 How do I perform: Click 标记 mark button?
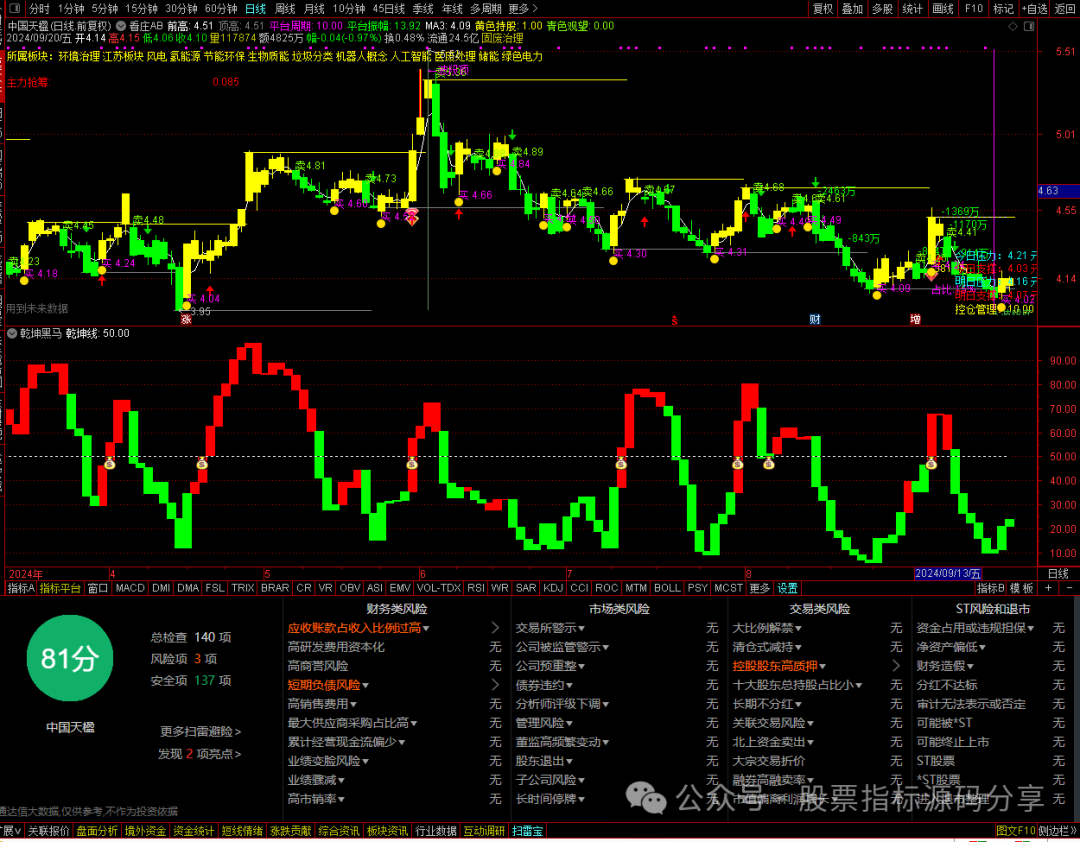tap(1003, 9)
